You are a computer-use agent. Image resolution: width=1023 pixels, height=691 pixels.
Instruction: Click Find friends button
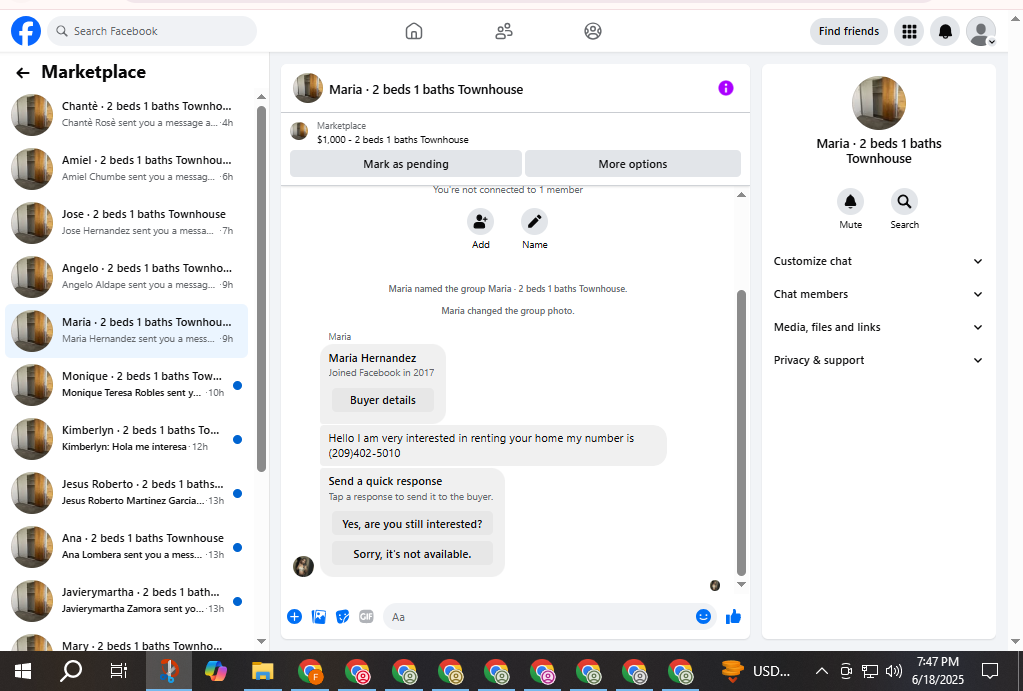[x=849, y=31]
